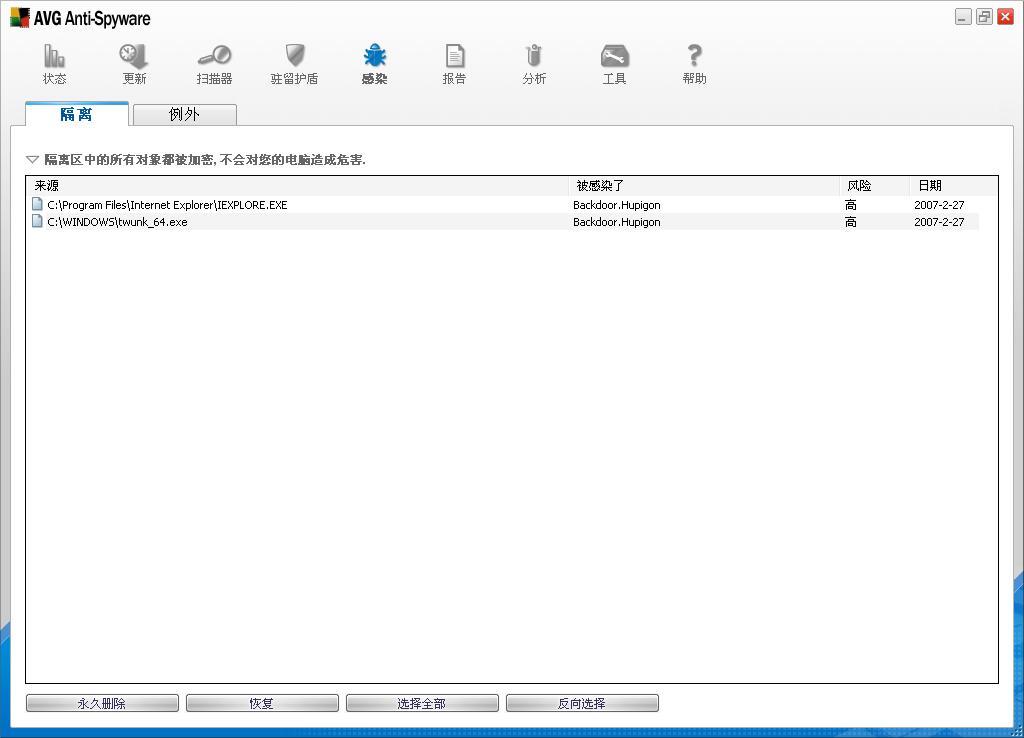
Task: Click 永久删除 (Delete permanently) button
Action: [x=102, y=703]
